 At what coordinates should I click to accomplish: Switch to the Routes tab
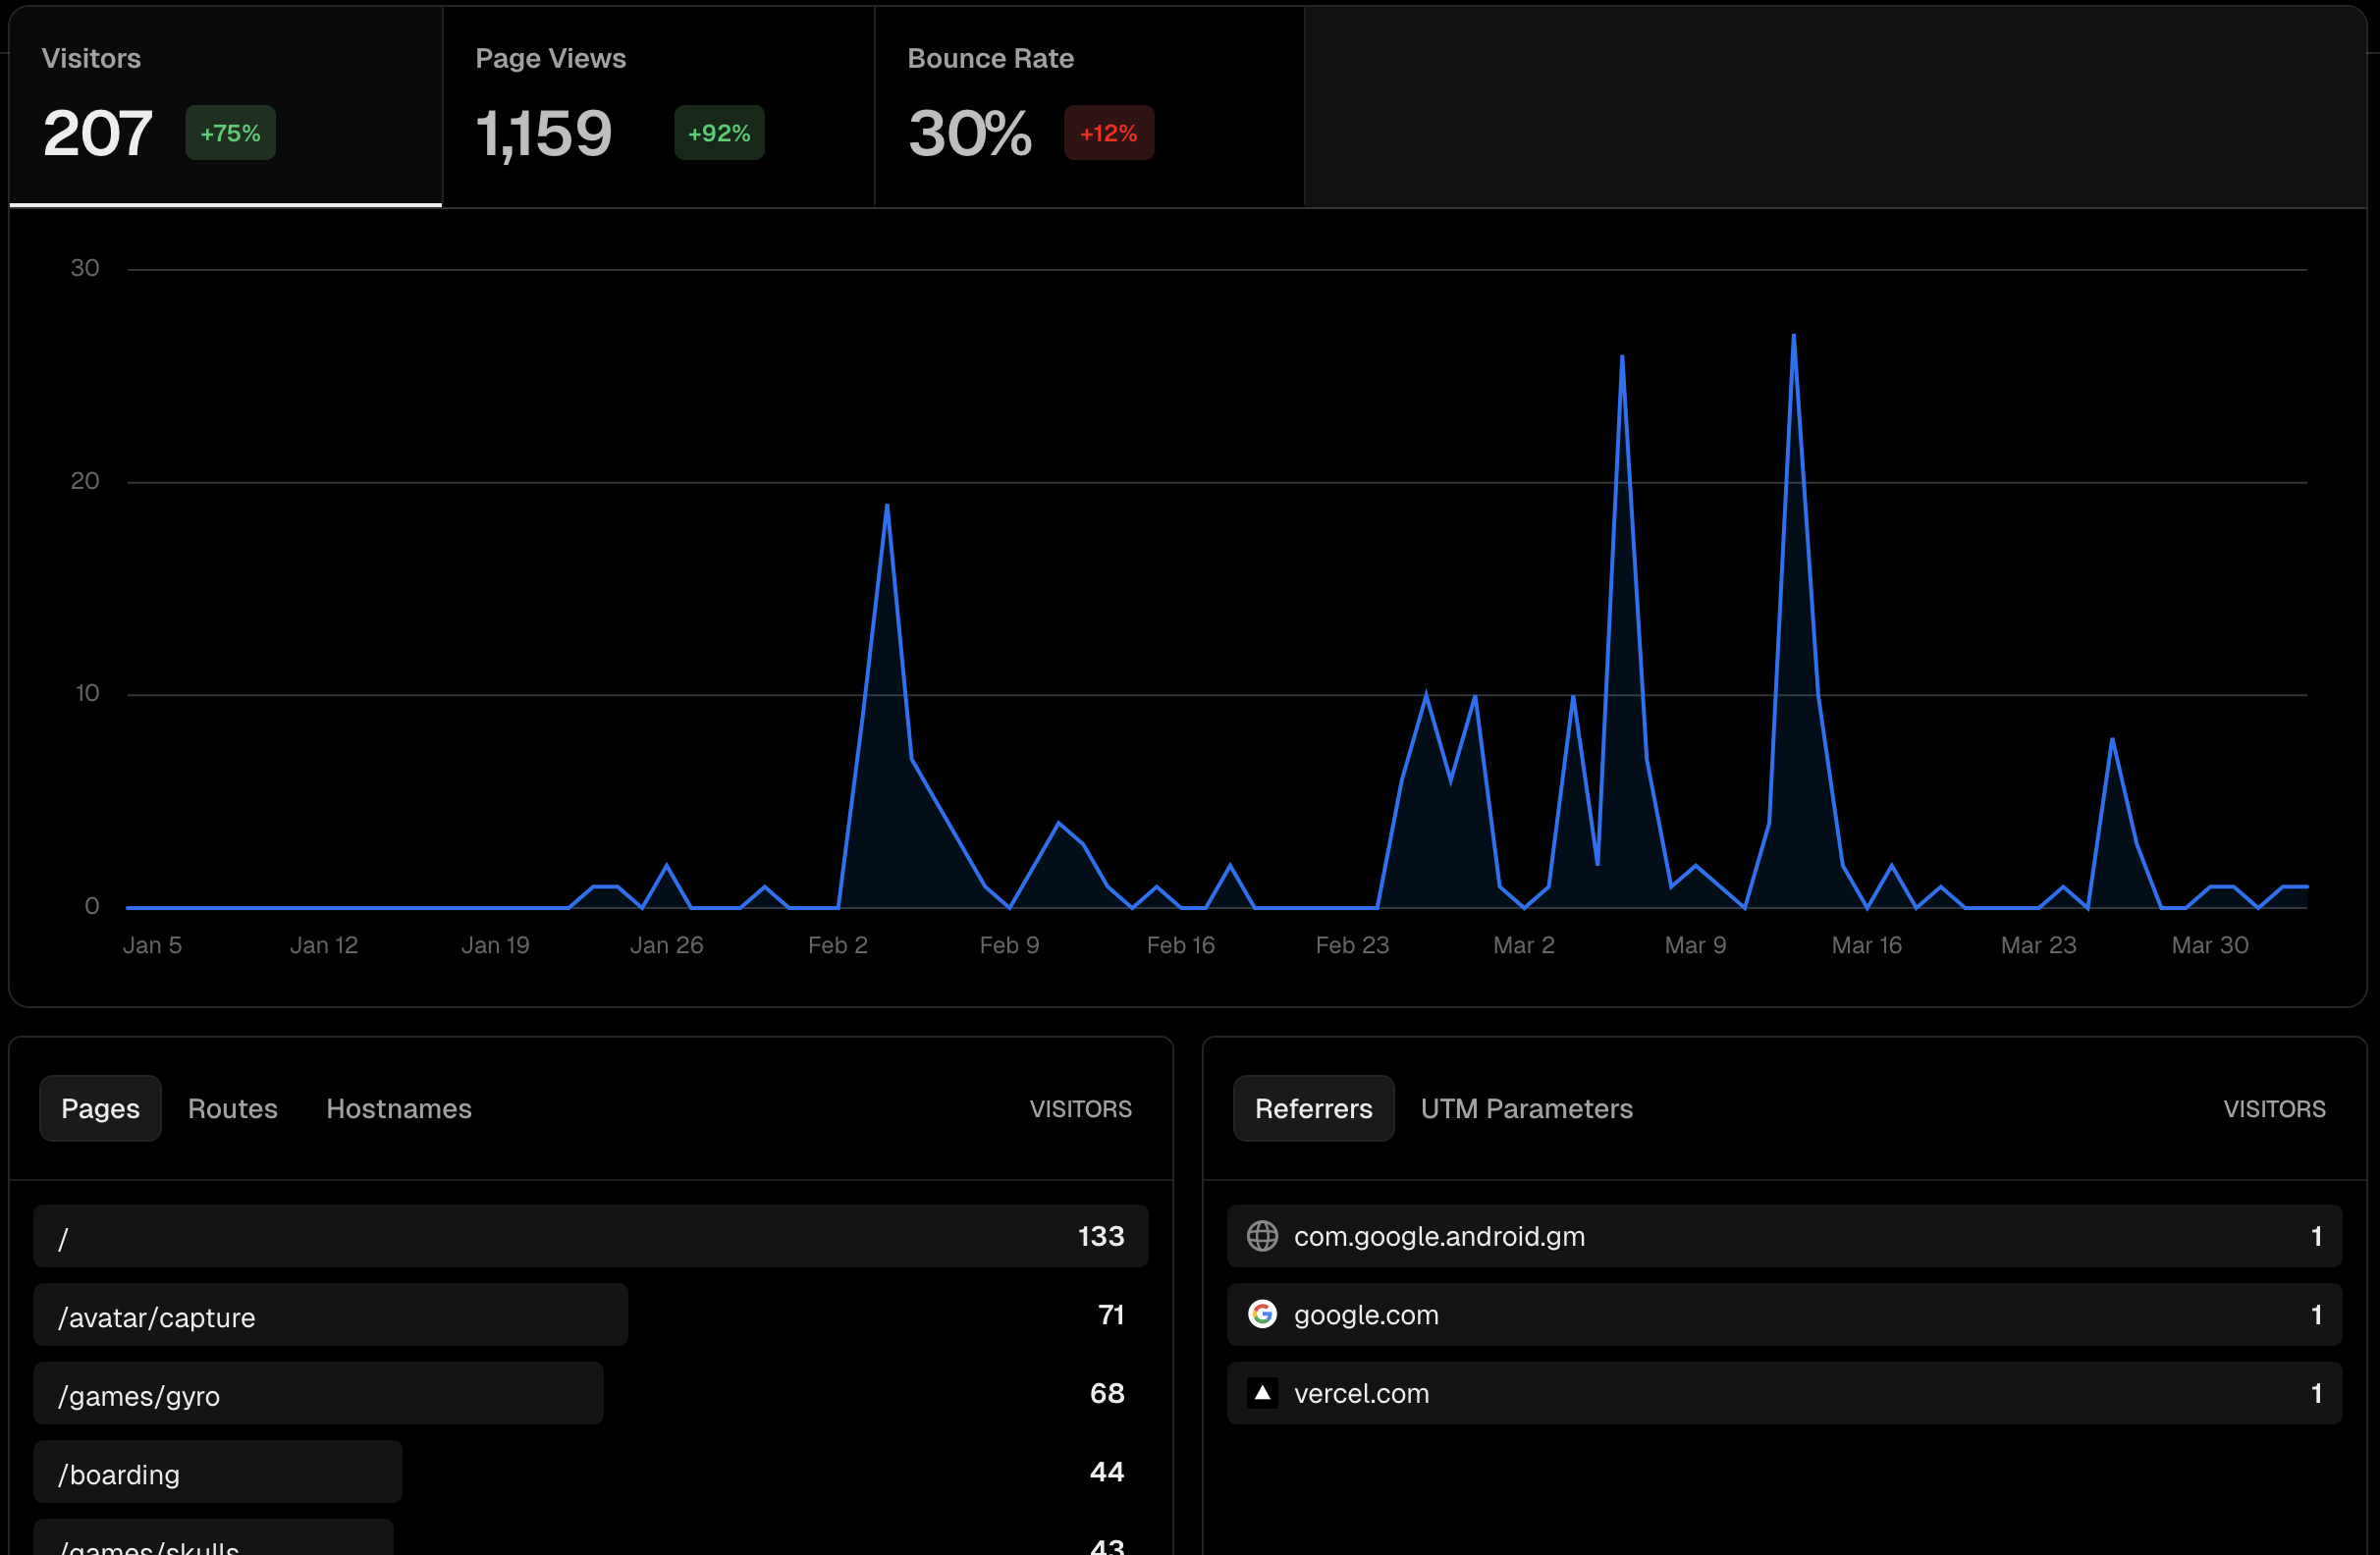click(233, 1108)
